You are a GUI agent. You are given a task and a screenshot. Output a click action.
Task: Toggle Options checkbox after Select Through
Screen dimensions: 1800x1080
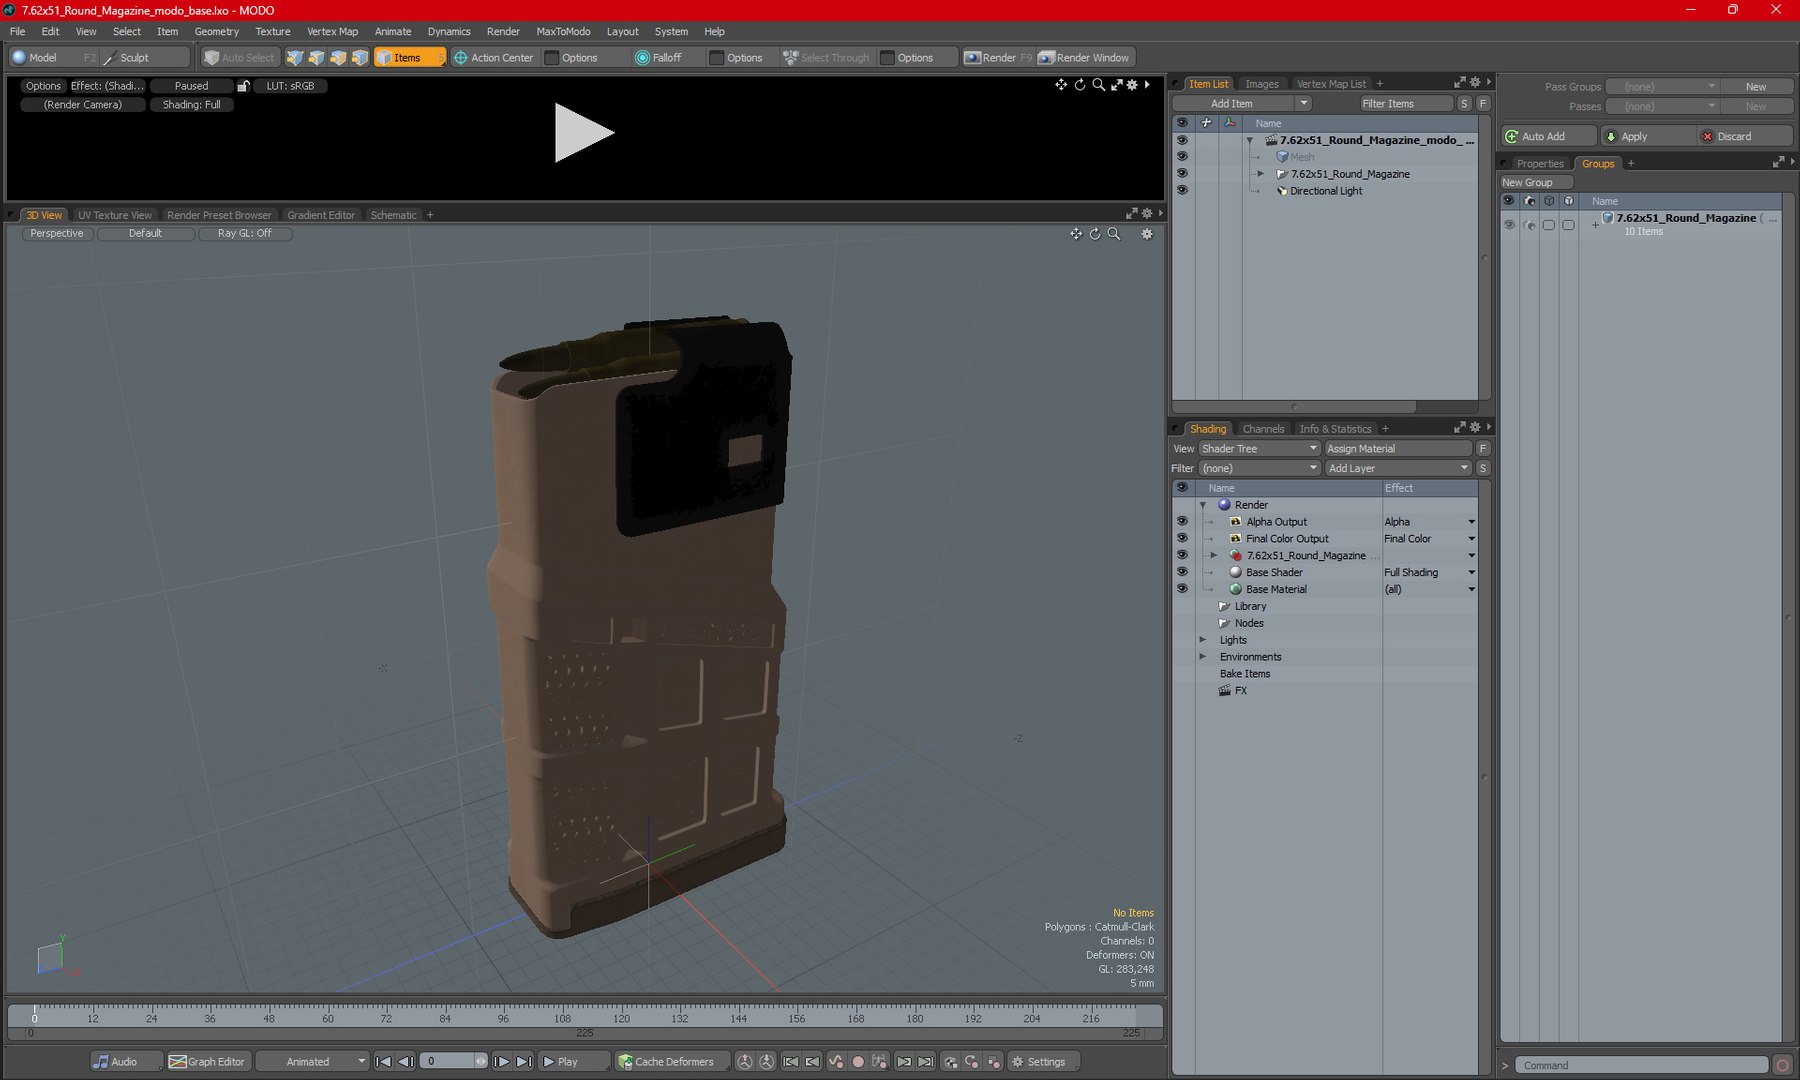click(887, 58)
